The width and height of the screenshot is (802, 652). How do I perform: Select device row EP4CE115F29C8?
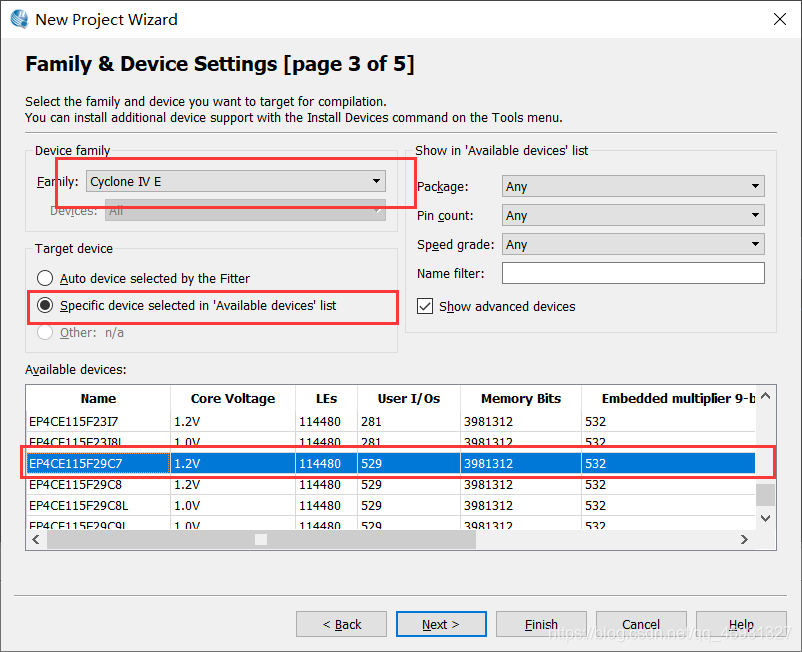(391, 484)
